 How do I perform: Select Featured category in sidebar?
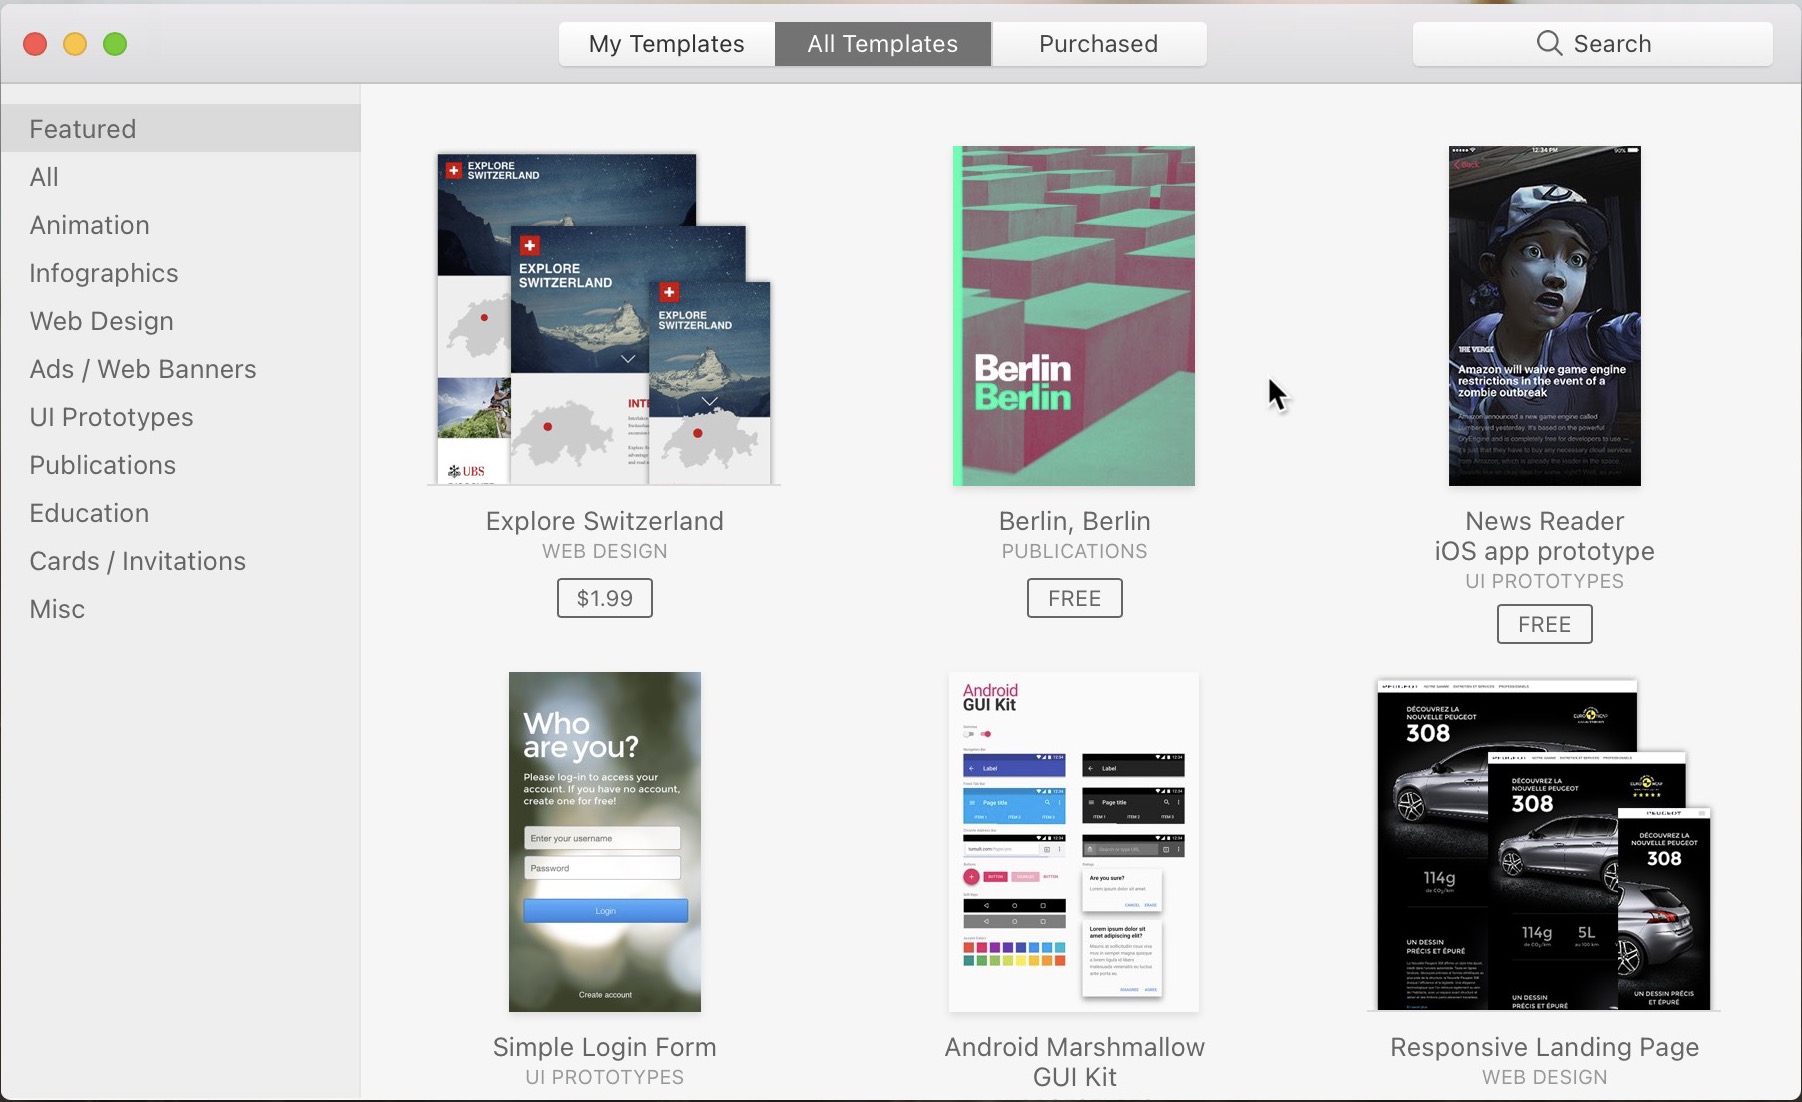pyautogui.click(x=181, y=128)
